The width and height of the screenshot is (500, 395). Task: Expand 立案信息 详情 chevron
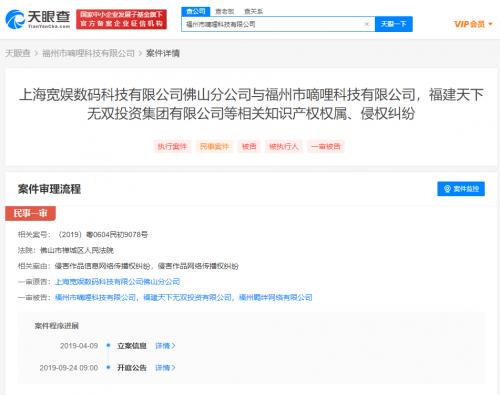tap(165, 346)
